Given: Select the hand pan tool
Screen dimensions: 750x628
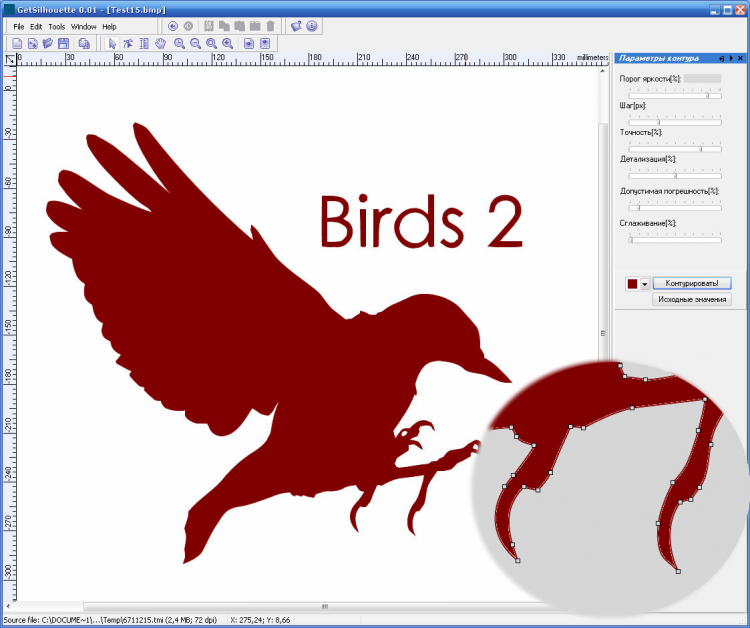Looking at the screenshot, I should 160,44.
